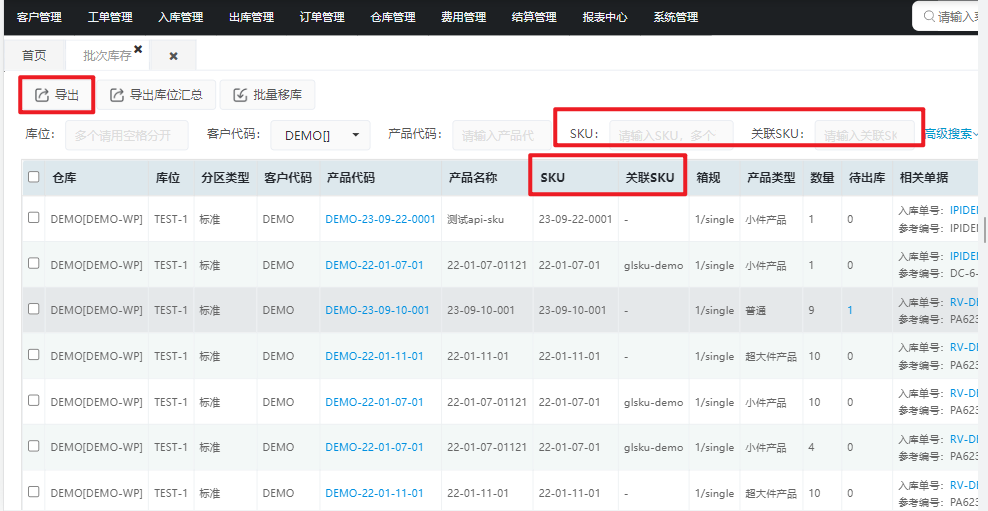Expand 高级搜索 advanced search
The image size is (988, 511).
[951, 134]
